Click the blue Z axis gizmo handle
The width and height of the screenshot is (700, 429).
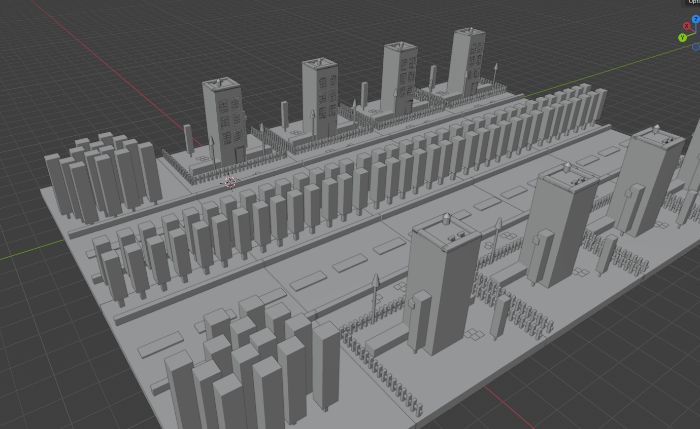696,19
